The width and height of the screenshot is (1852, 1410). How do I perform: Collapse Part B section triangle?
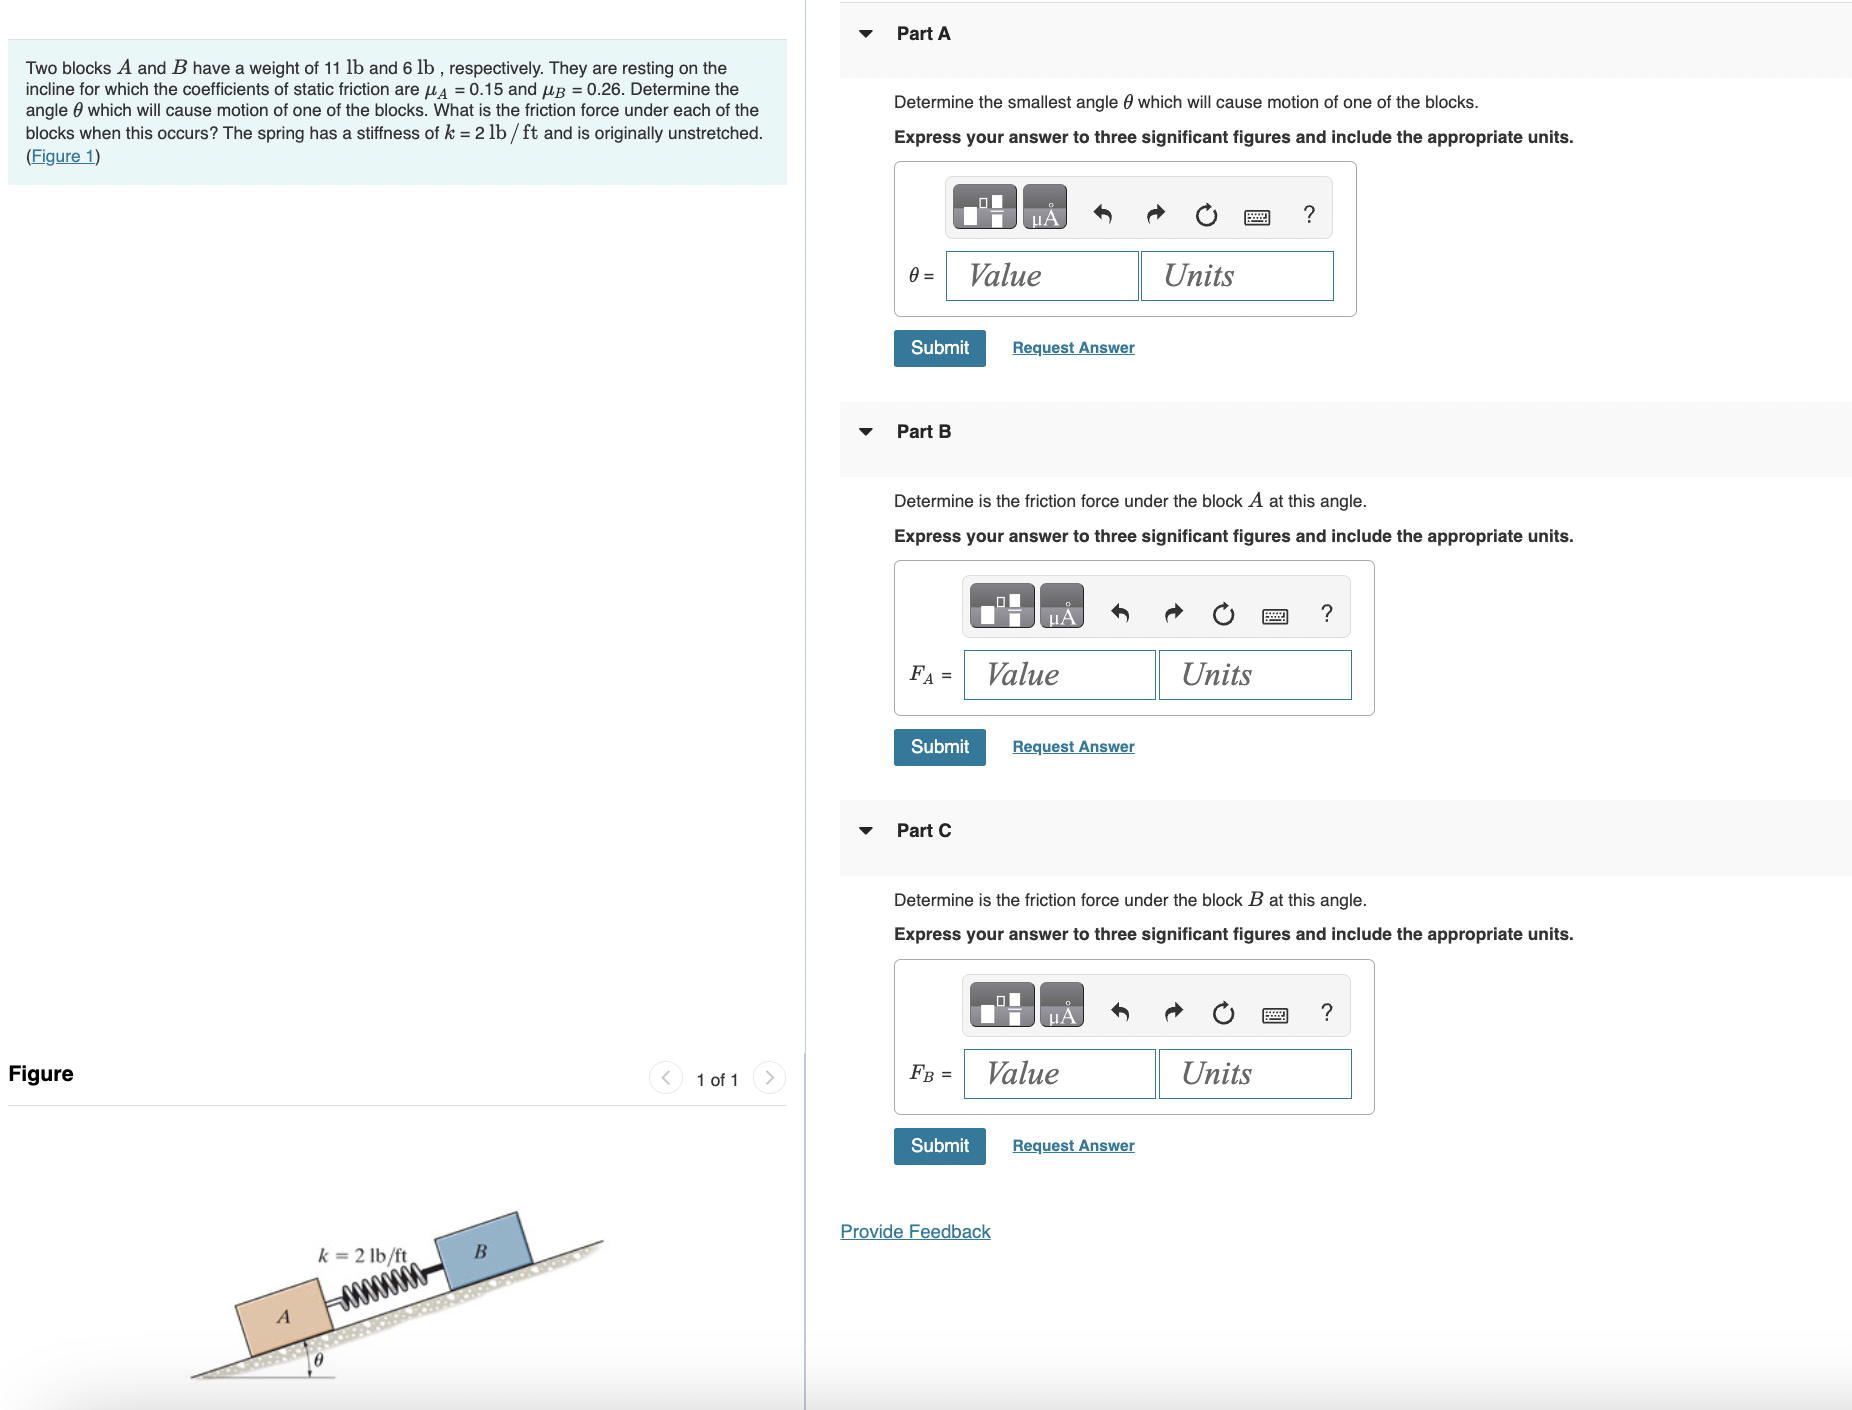pyautogui.click(x=866, y=432)
